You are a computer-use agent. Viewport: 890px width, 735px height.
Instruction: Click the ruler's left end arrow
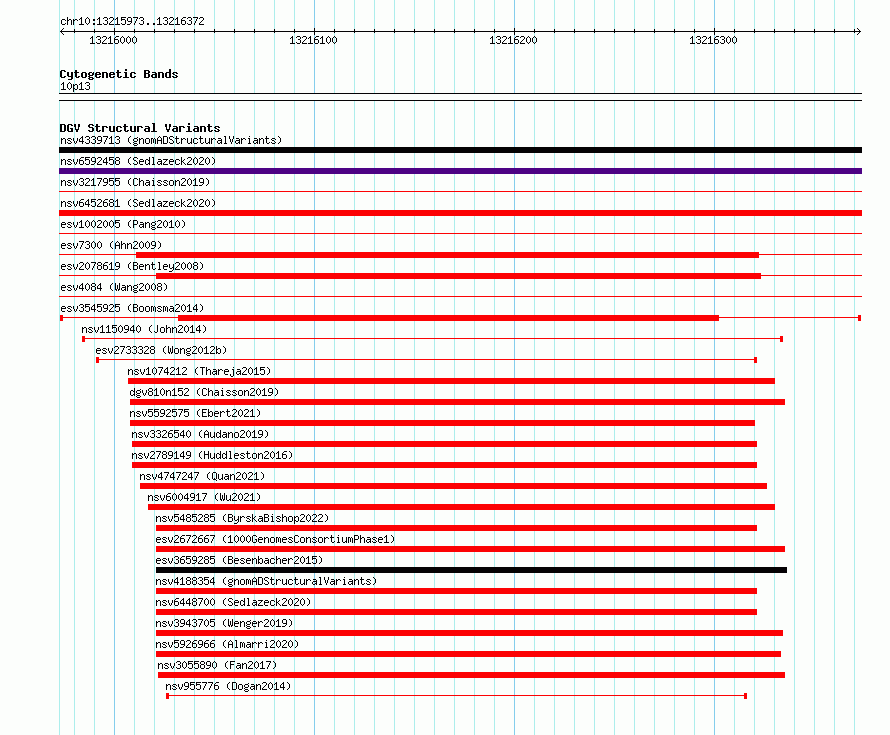pyautogui.click(x=62, y=31)
